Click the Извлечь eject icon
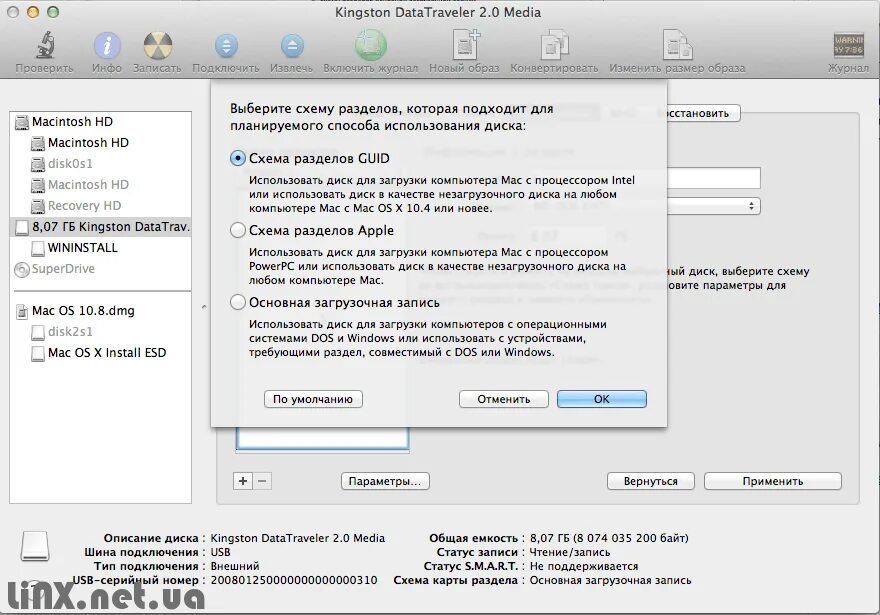This screenshot has width=880, height=615. click(x=292, y=45)
